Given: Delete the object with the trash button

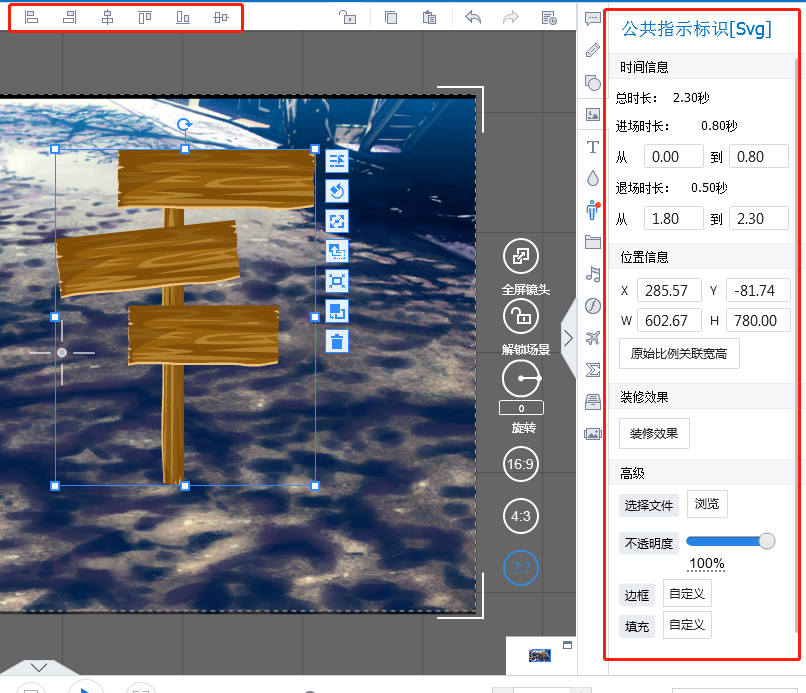Looking at the screenshot, I should [337, 341].
